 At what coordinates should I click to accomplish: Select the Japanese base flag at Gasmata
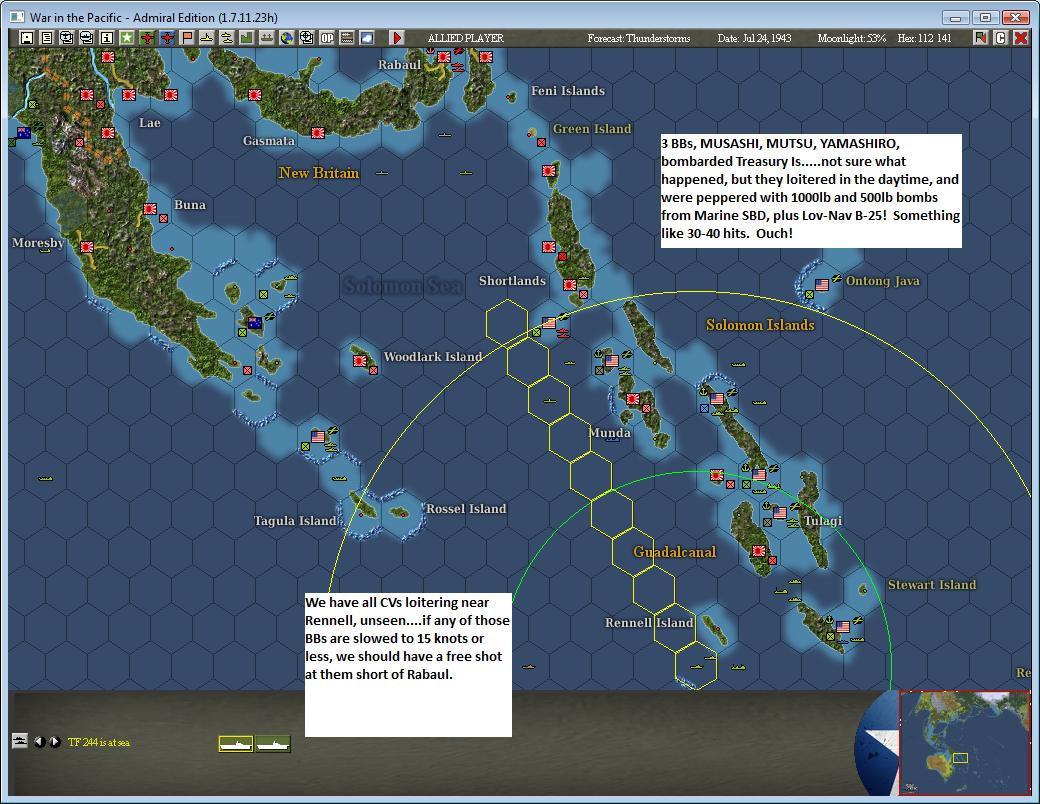tap(318, 132)
